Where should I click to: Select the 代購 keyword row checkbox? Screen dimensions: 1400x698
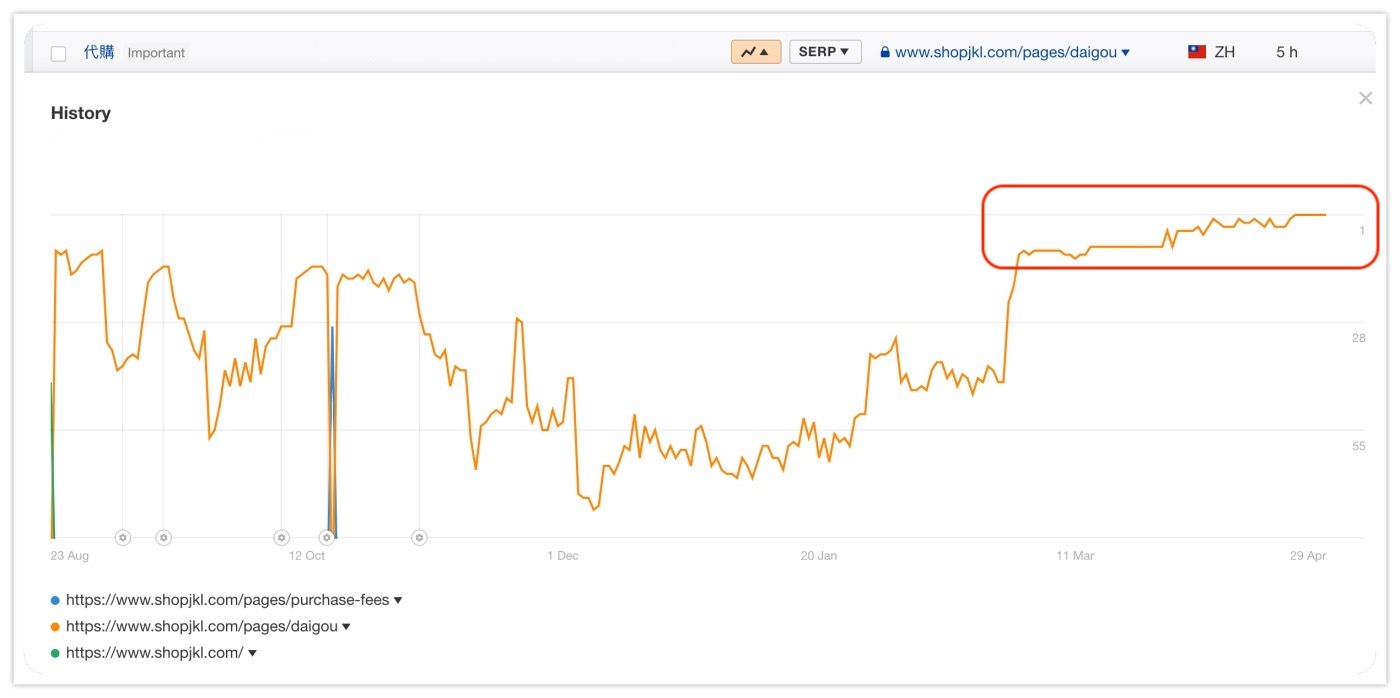58,53
